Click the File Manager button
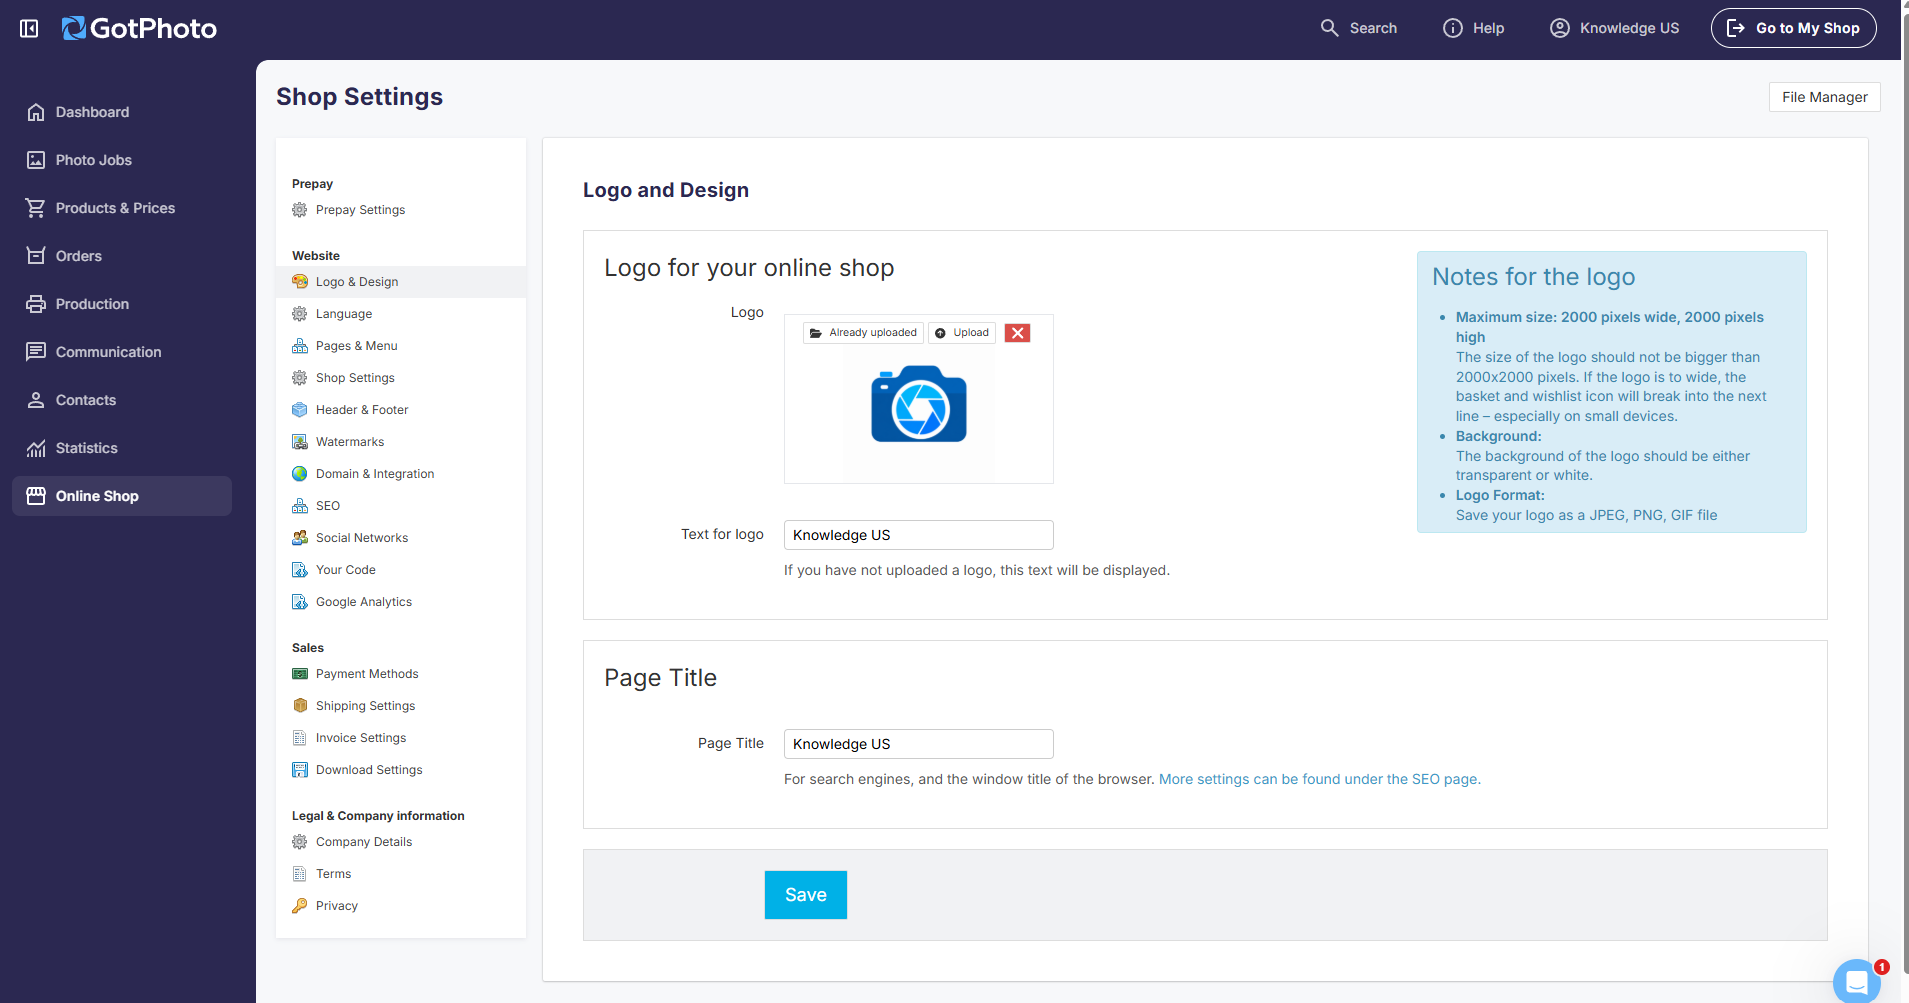Screen dimensions: 1909x1003 1824,97
